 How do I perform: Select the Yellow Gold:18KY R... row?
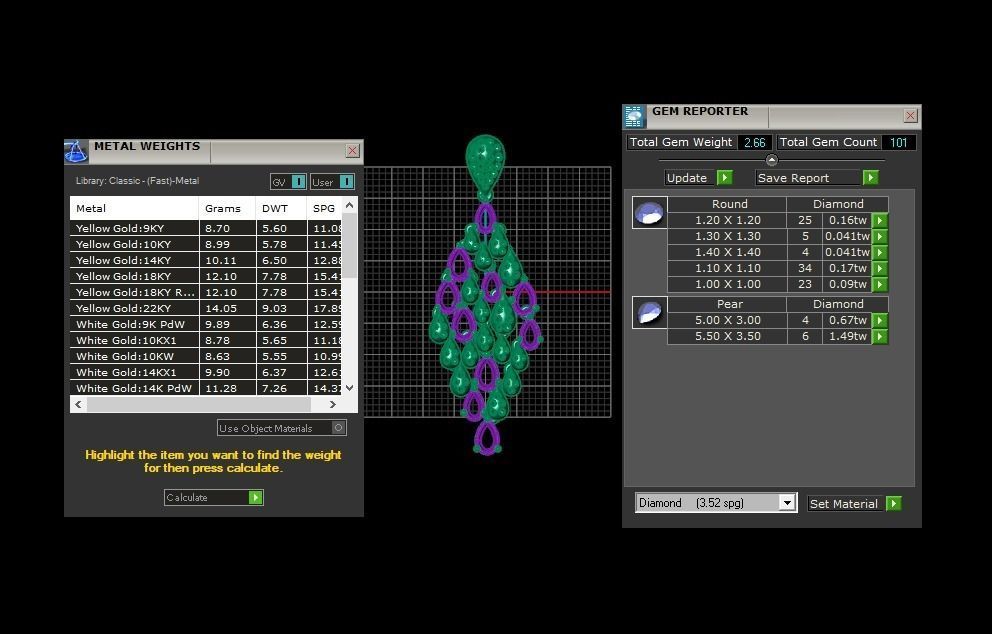click(x=206, y=292)
